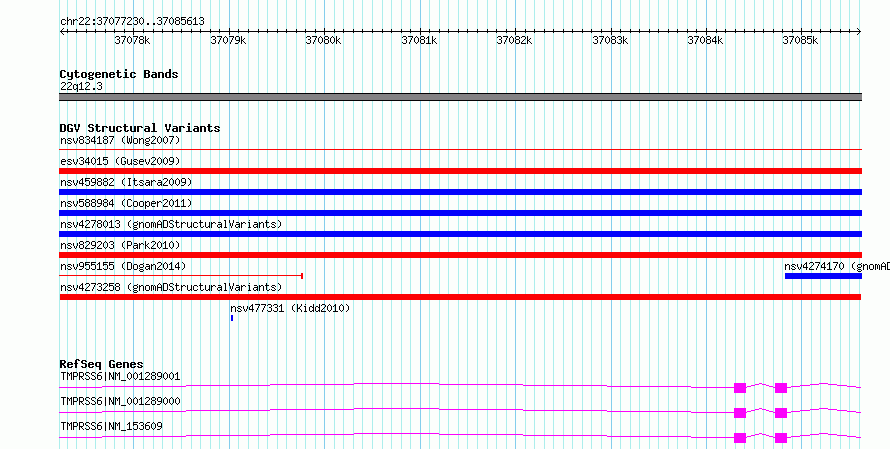Select the short blue nsv4274170 variant bar
This screenshot has width=890, height=449.
[x=823, y=276]
